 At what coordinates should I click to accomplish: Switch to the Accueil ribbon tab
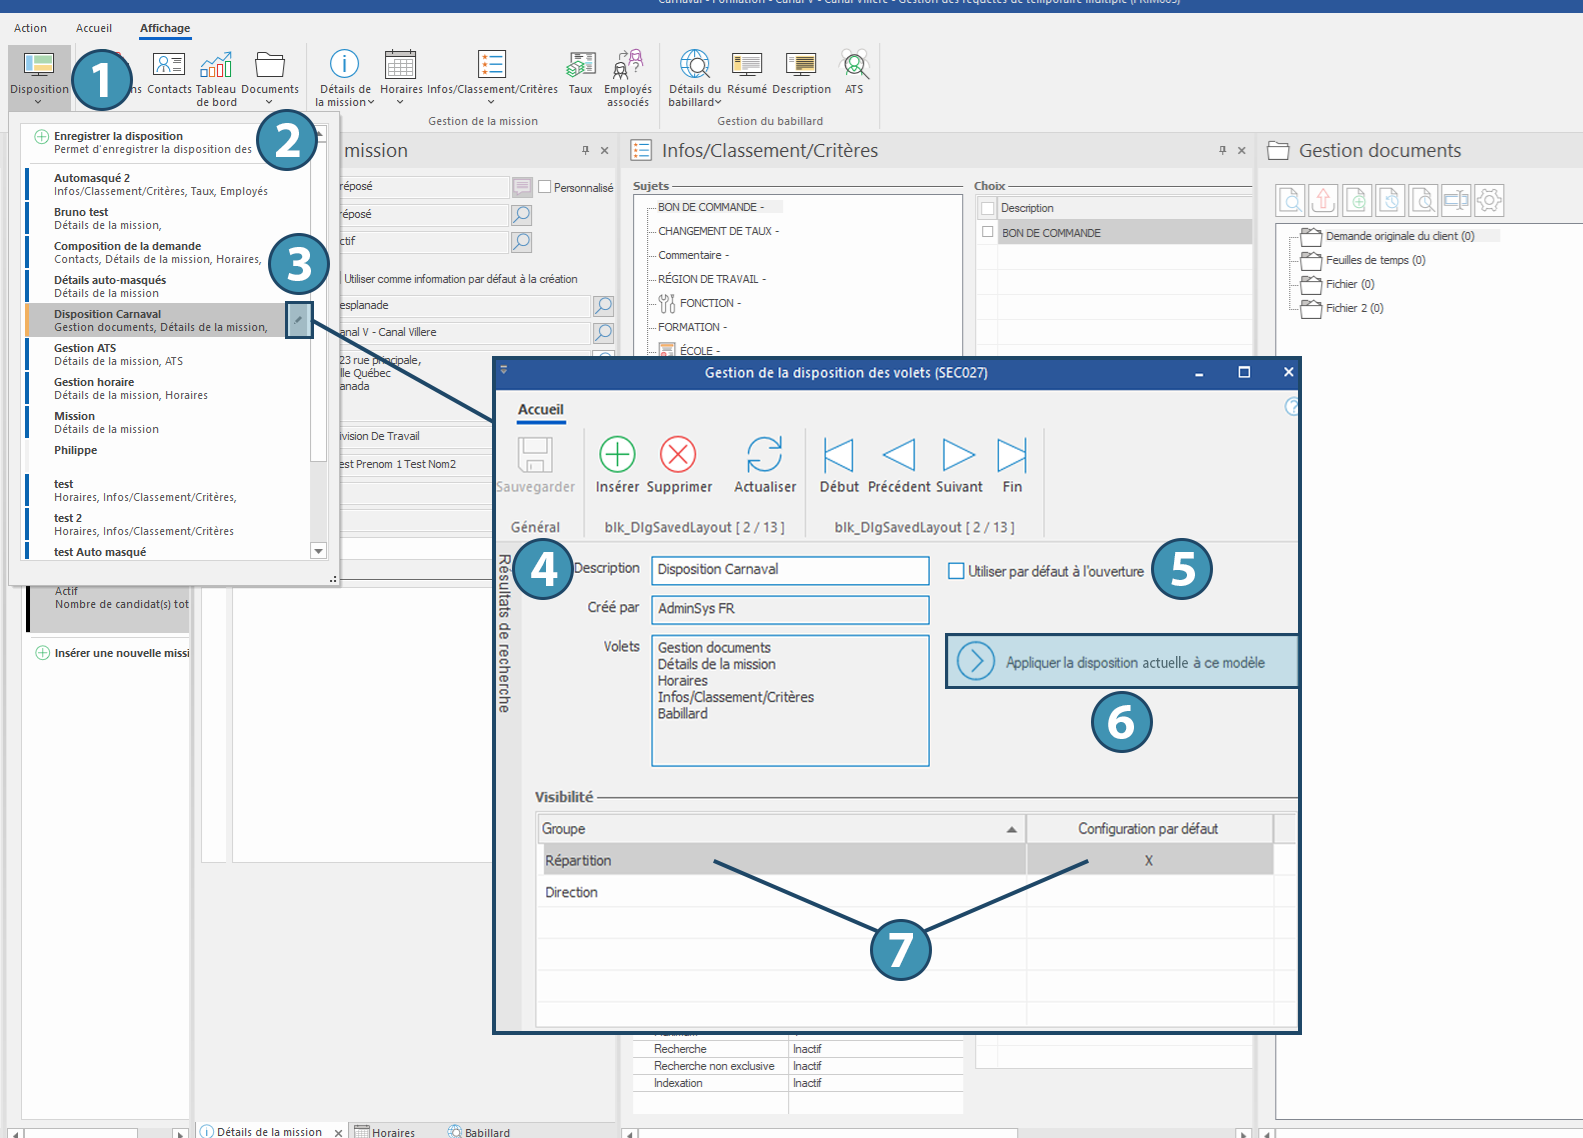tap(94, 28)
